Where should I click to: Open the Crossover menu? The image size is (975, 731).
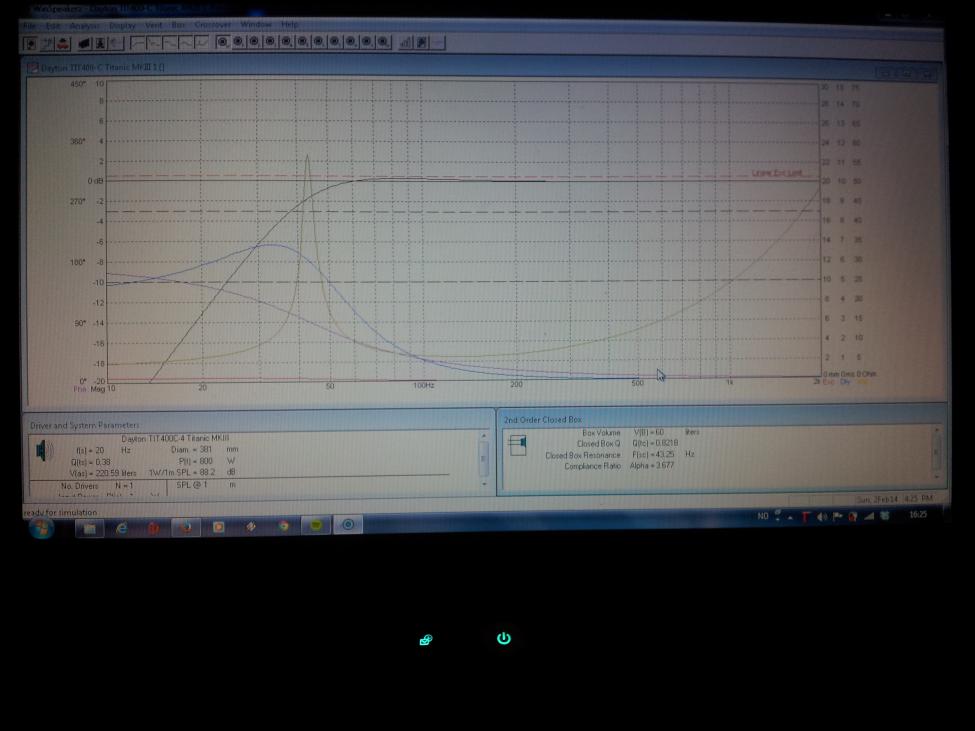(x=213, y=24)
